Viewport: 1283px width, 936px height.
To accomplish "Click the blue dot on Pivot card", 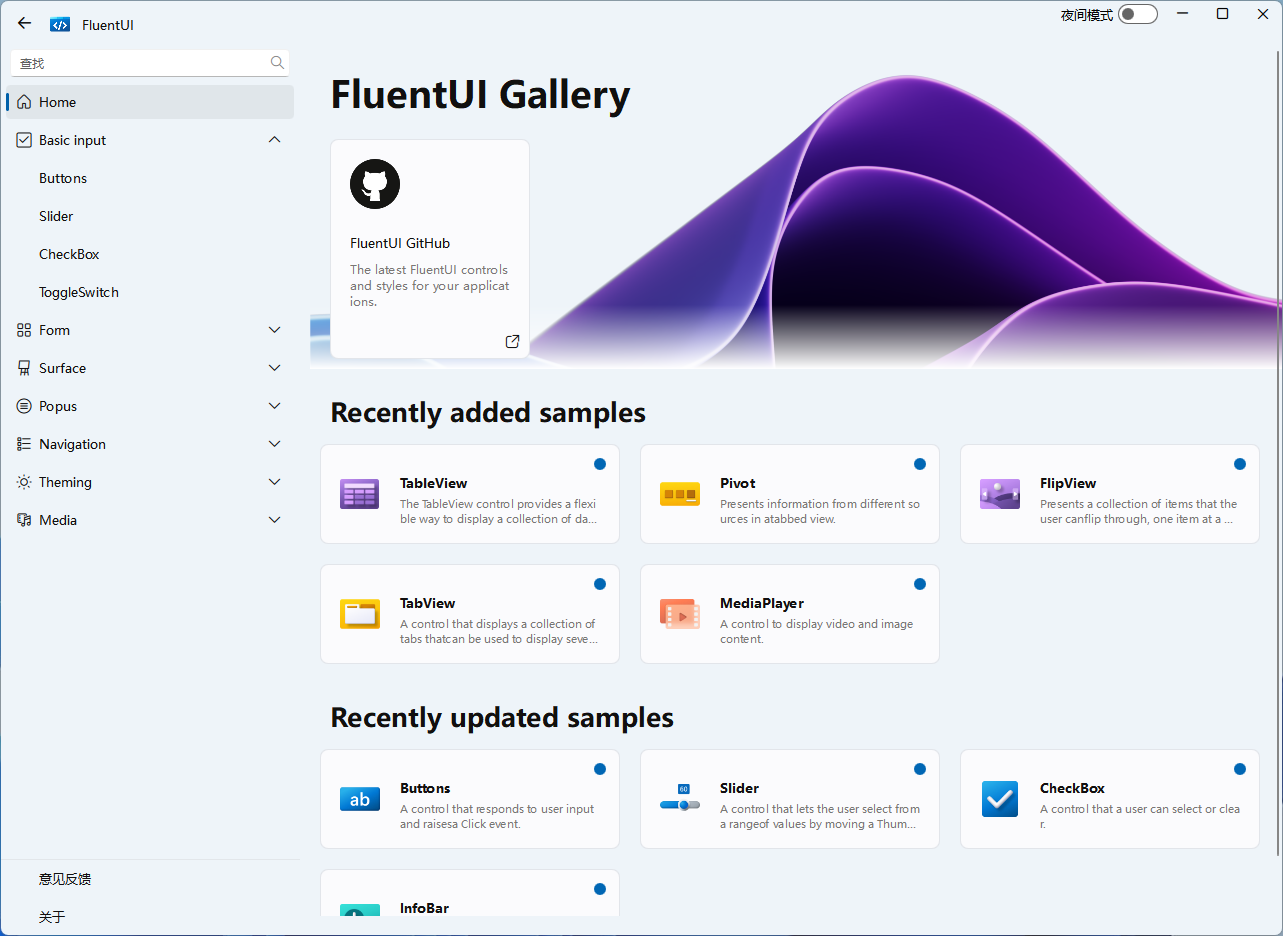I will pyautogui.click(x=919, y=464).
